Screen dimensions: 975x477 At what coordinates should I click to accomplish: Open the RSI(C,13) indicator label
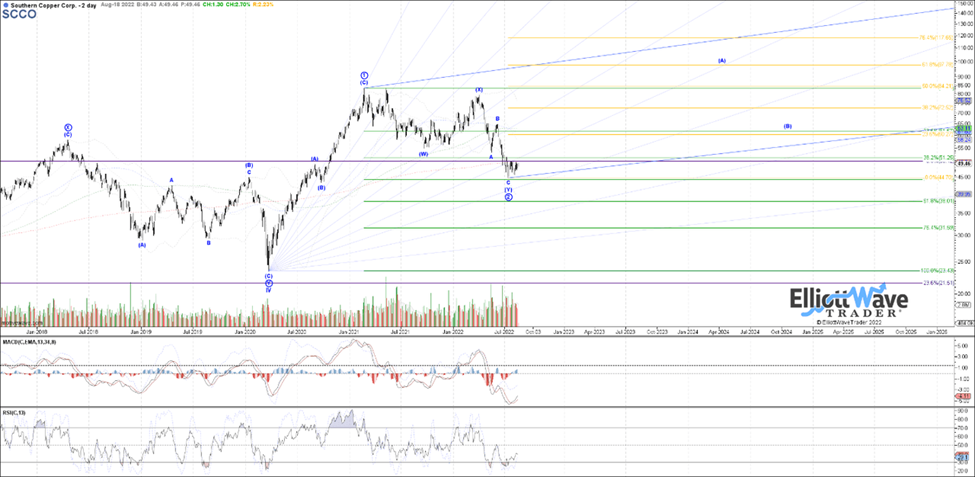[15, 384]
